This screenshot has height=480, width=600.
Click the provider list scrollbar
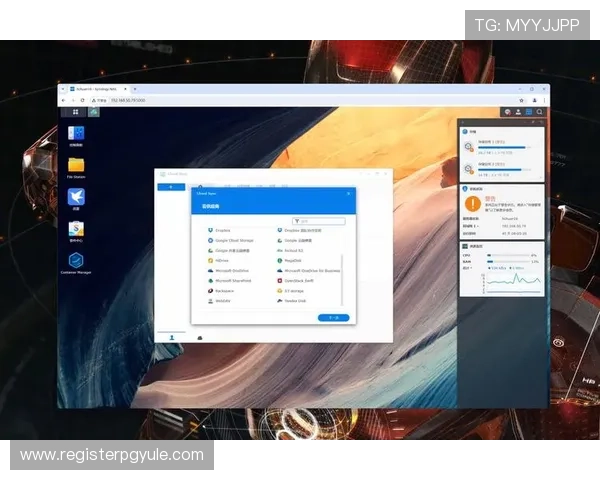click(x=342, y=279)
